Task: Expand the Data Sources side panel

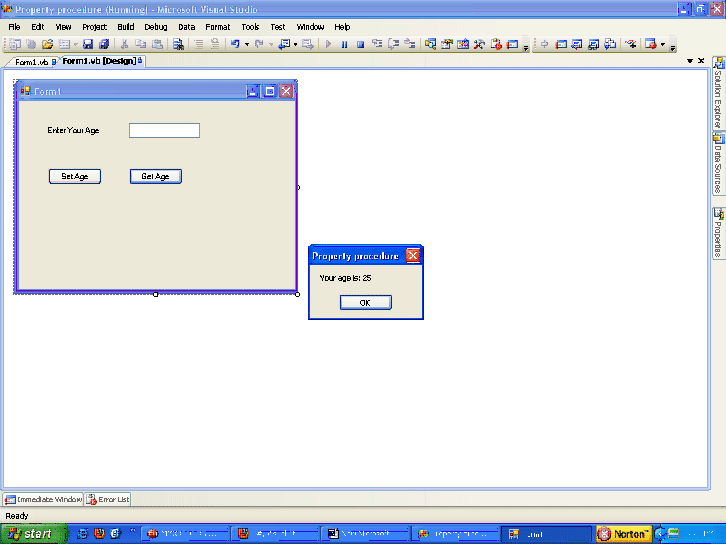Action: pos(718,163)
